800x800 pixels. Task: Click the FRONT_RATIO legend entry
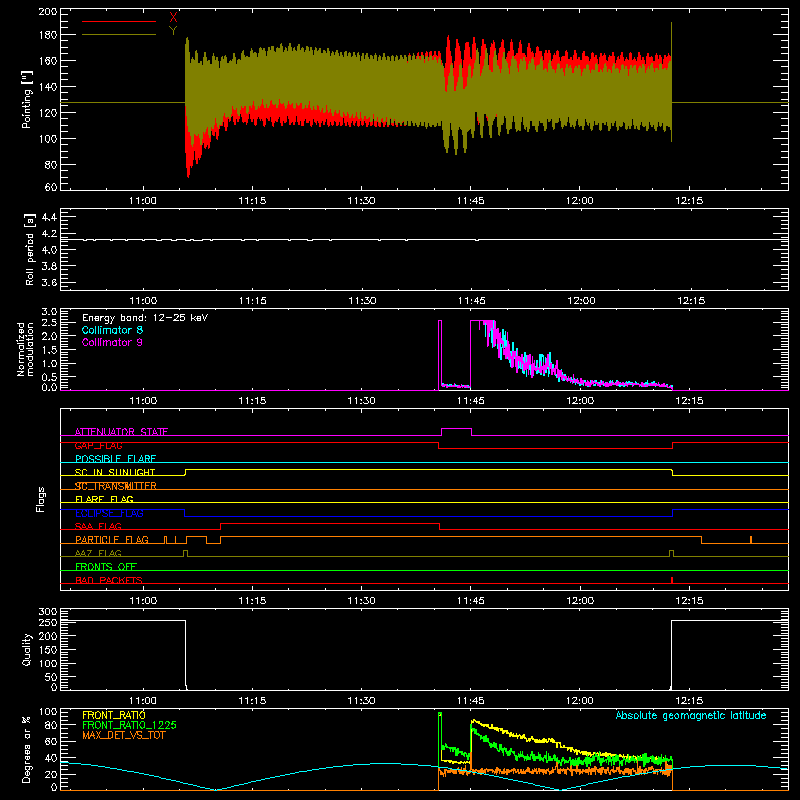click(x=114, y=715)
